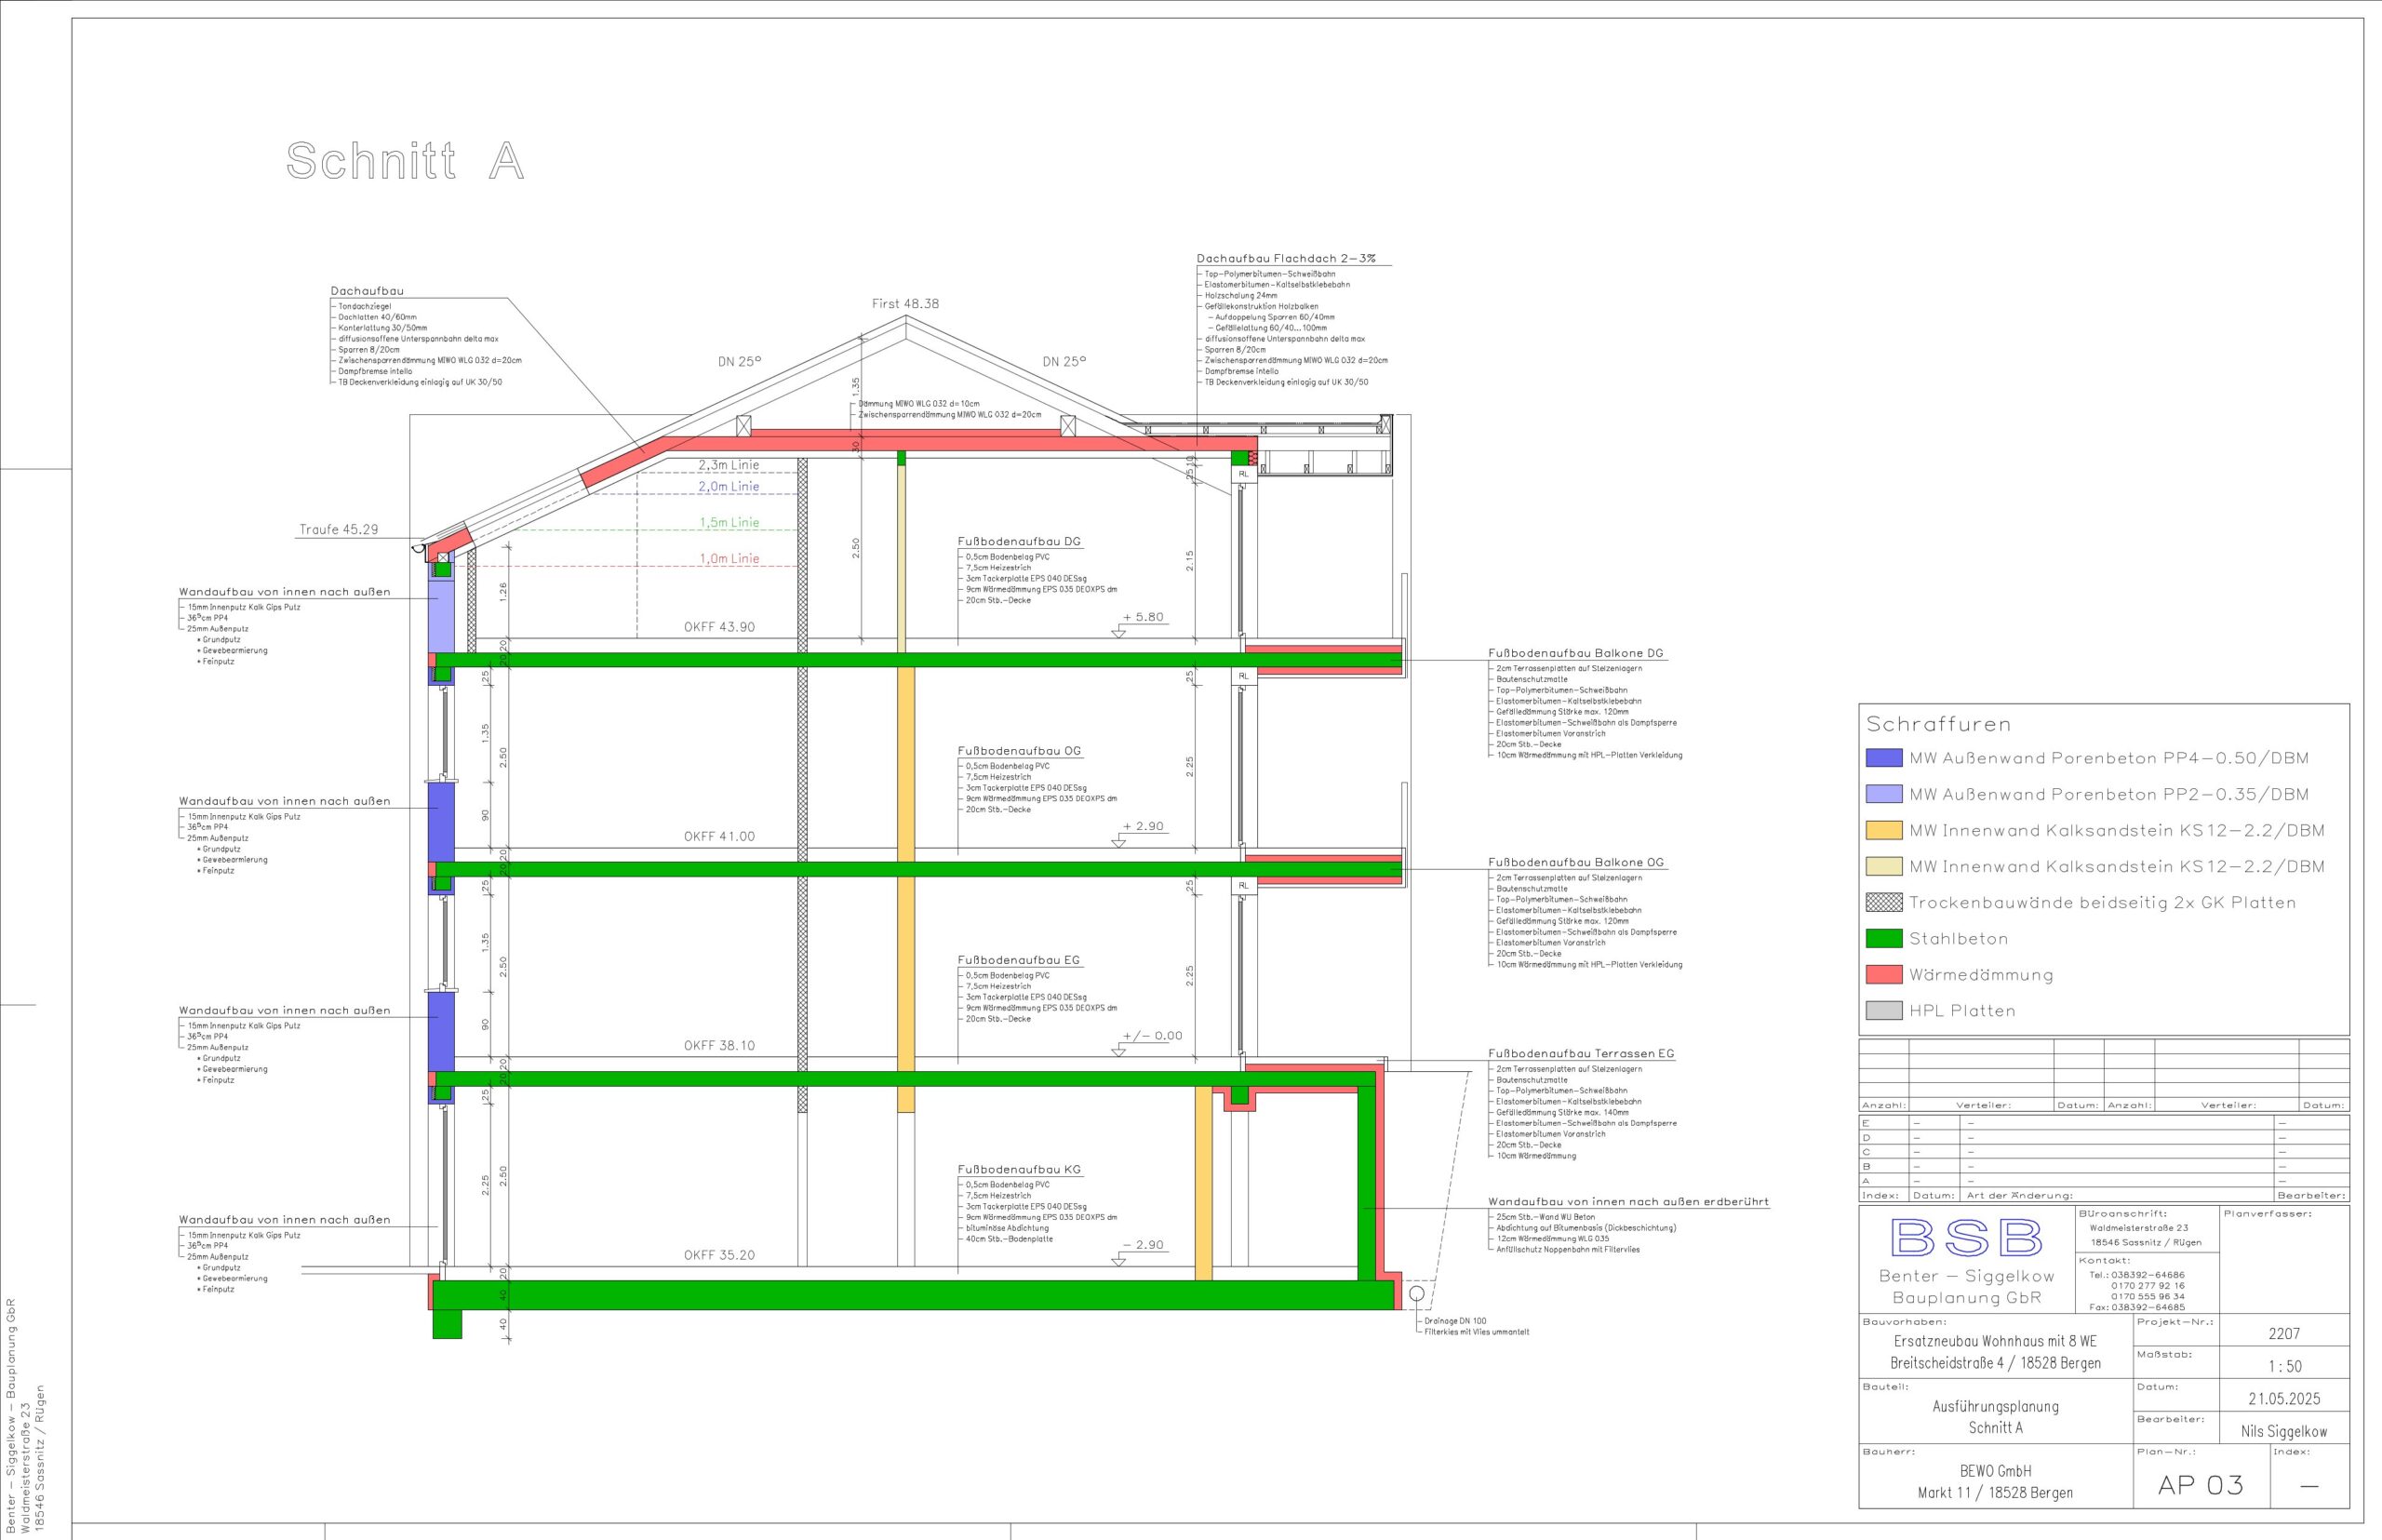Click the dark blue Porenbeton PP4 legend swatch
Screen dimensions: 2382x1540
(1883, 758)
